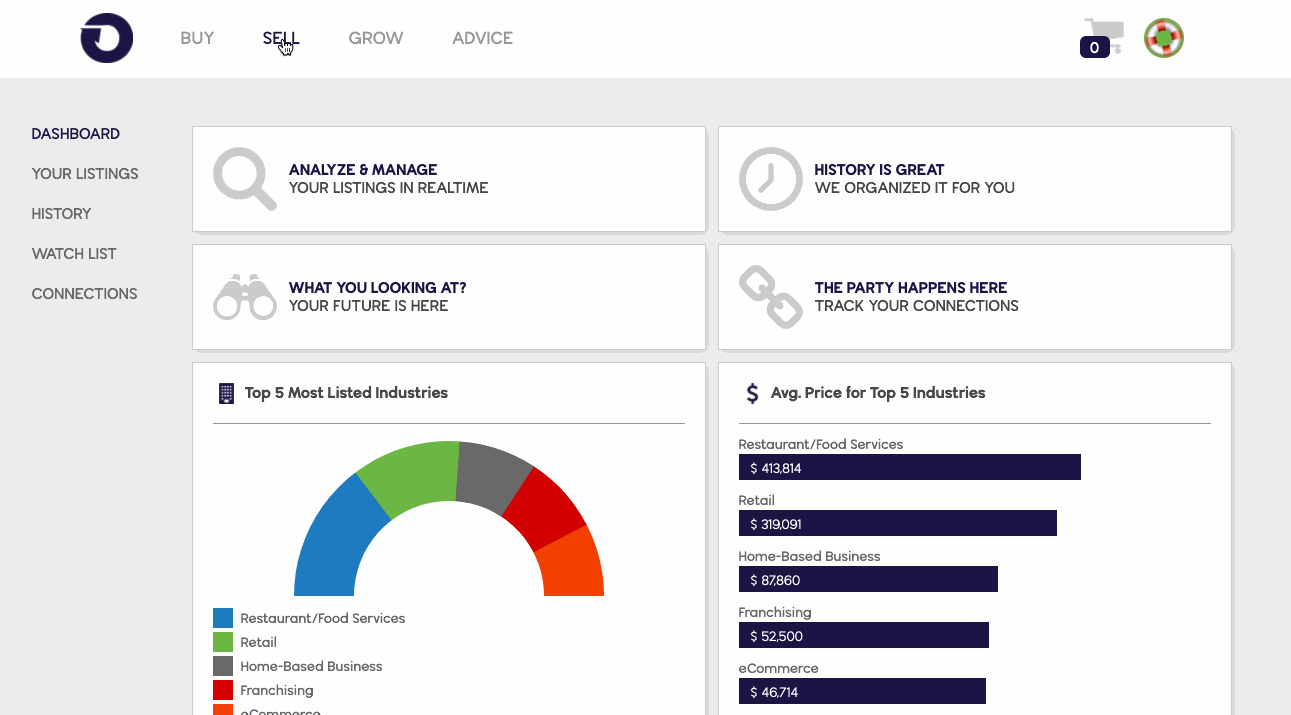1291x715 pixels.
Task: Click the $ 413,814 price bar
Action: click(x=910, y=467)
